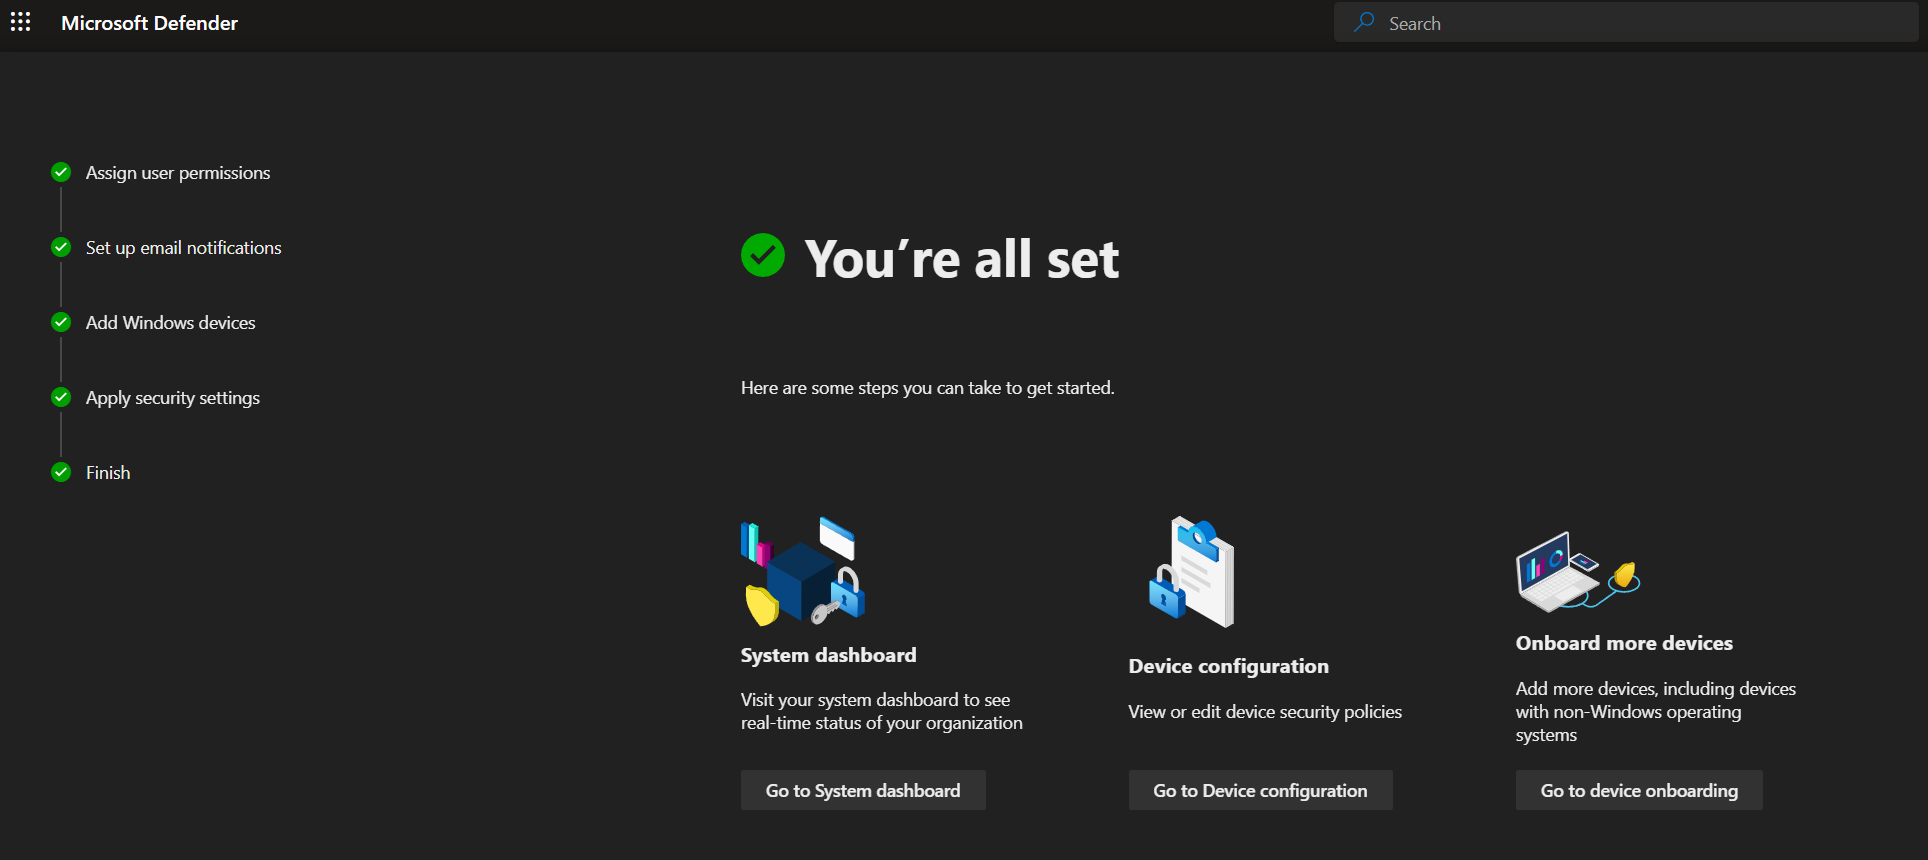Open the app launcher waffle icon
This screenshot has height=860, width=1928.
tap(20, 22)
